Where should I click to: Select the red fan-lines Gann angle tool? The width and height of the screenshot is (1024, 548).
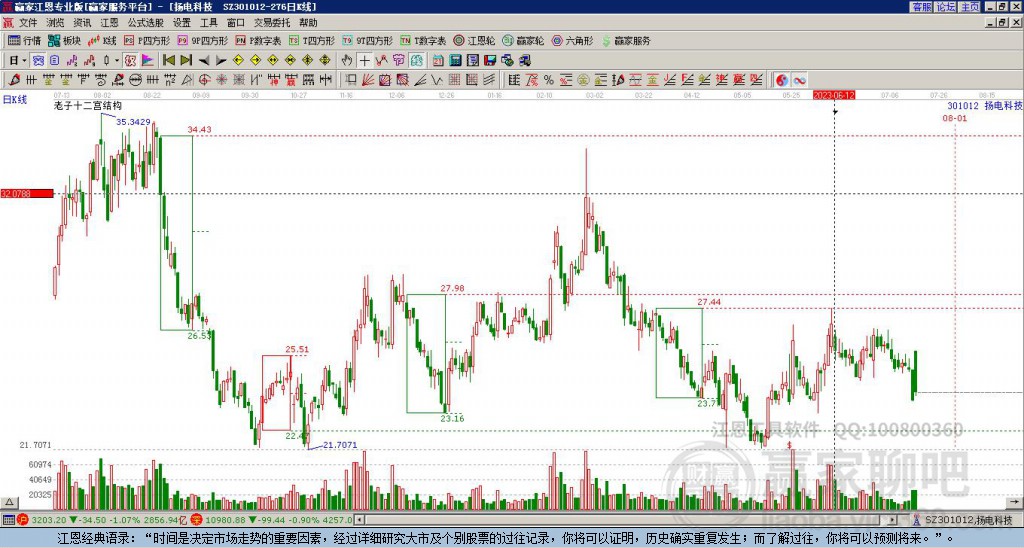(x=368, y=80)
